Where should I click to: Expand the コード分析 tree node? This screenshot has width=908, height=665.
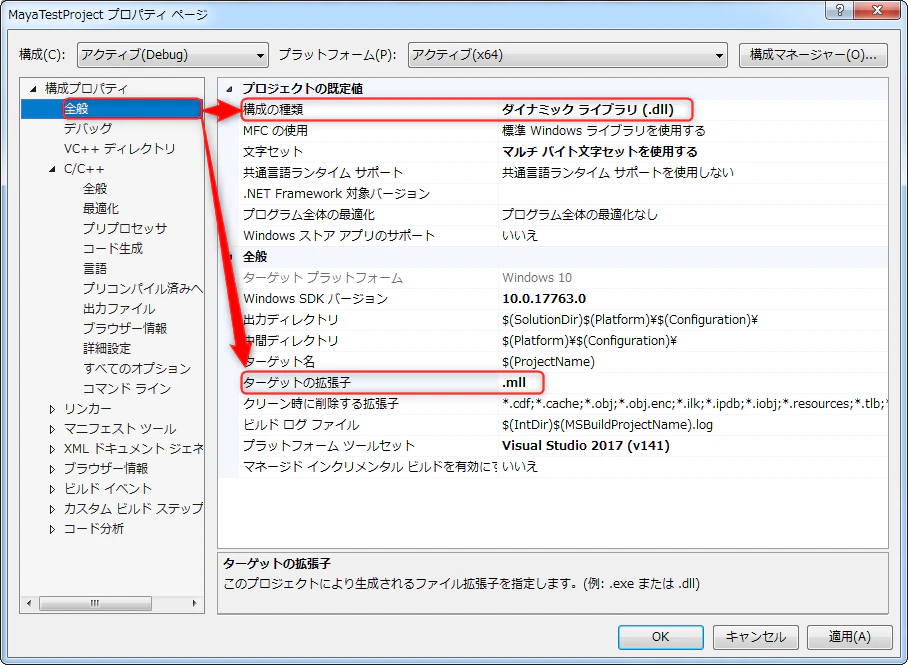(x=52, y=529)
